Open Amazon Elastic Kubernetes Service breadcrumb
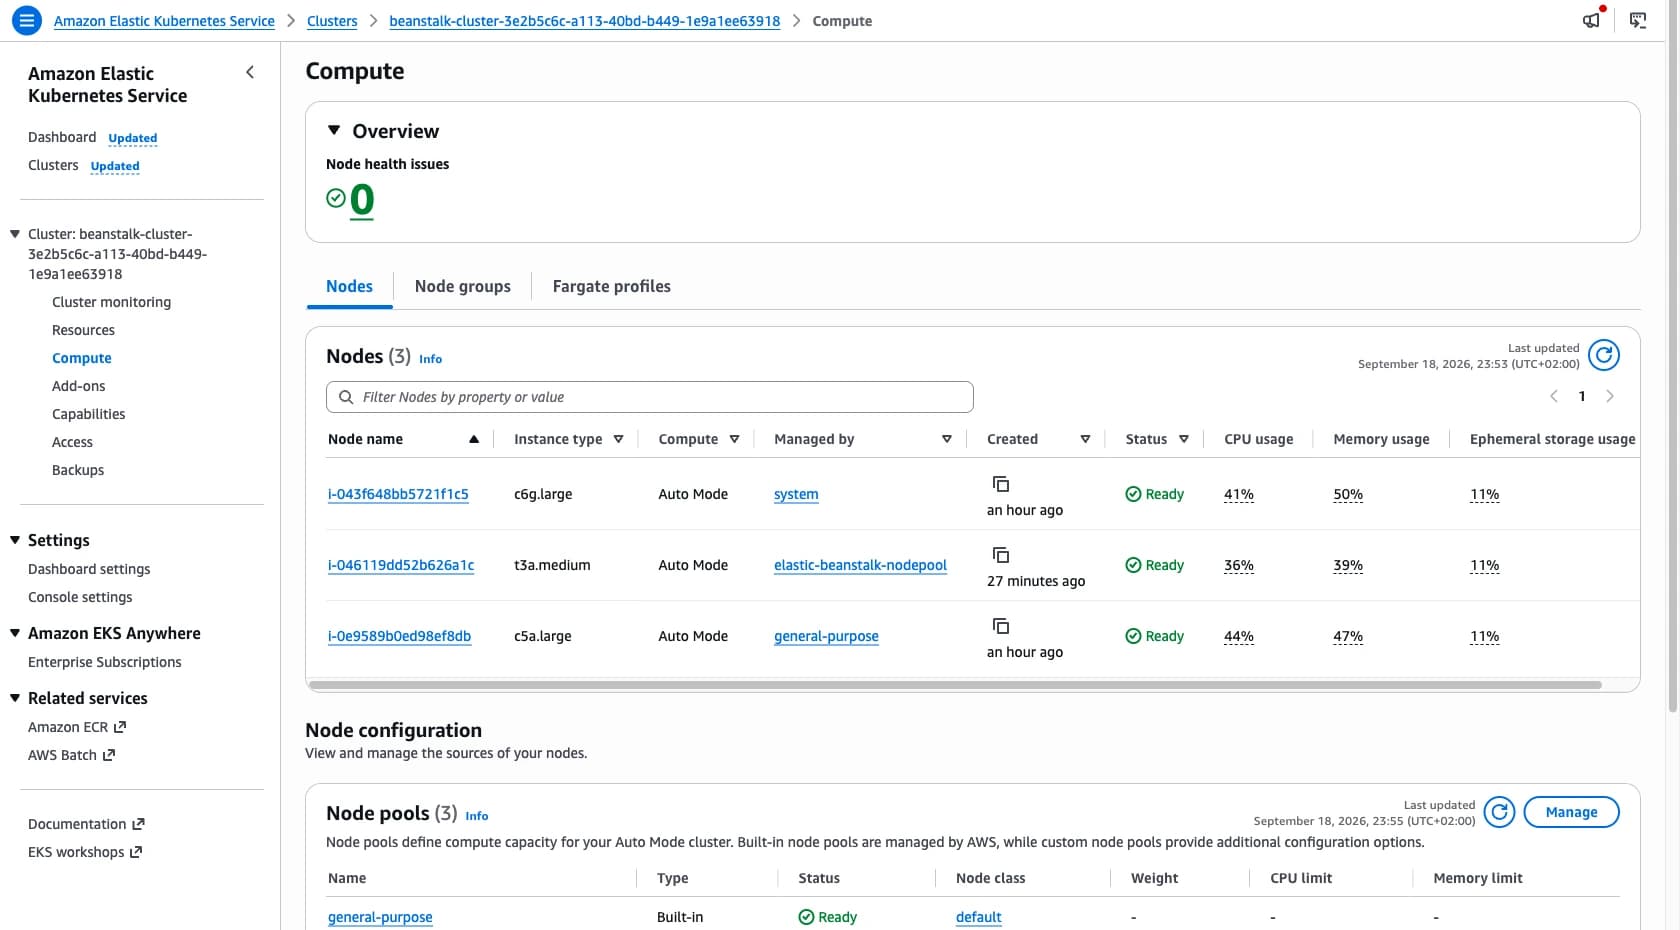 164,21
